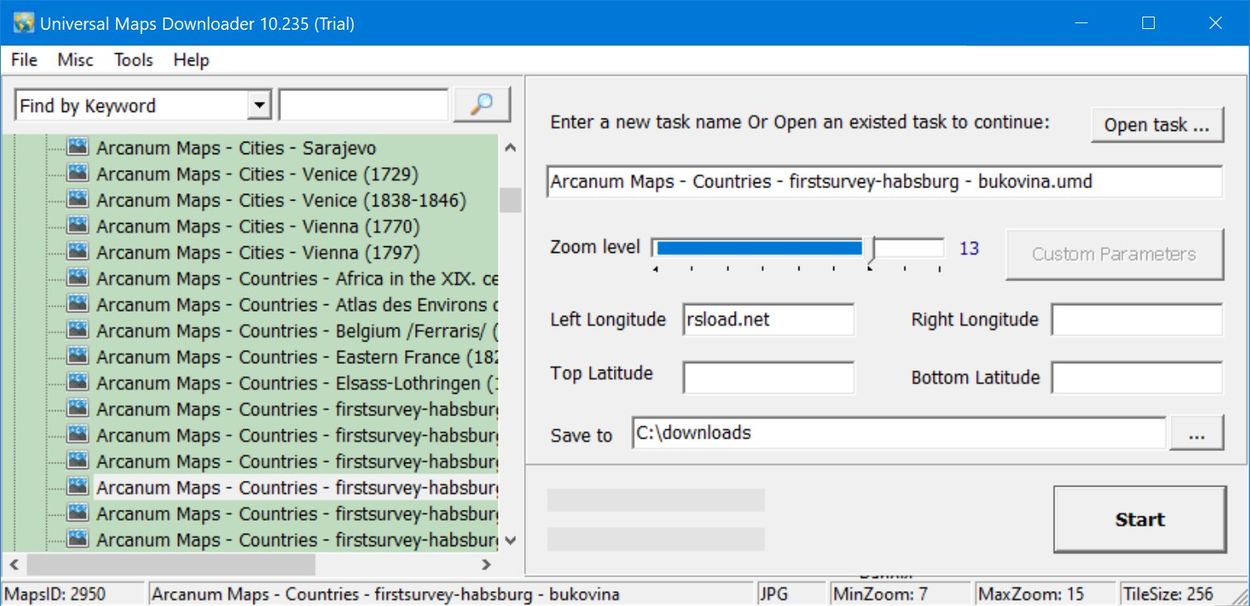
Task: Click the task name input field
Action: 884,181
